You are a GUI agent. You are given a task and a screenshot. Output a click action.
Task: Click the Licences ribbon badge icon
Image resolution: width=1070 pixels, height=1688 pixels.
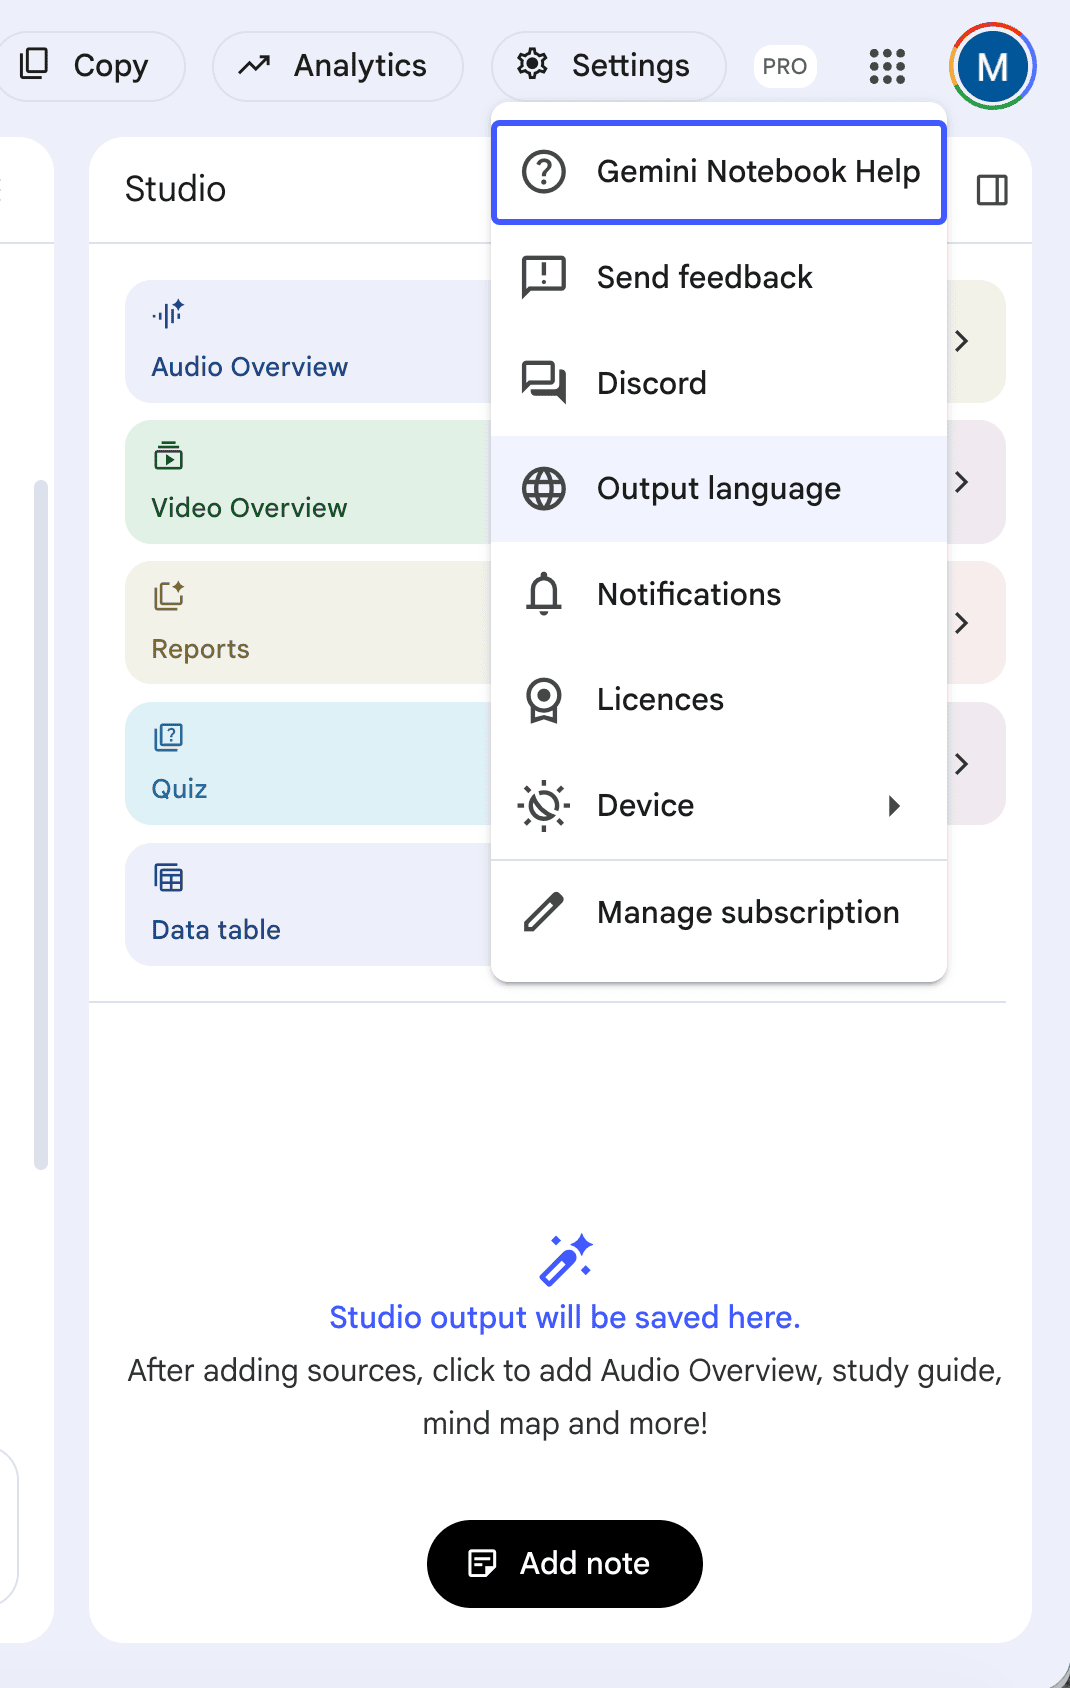click(x=544, y=700)
